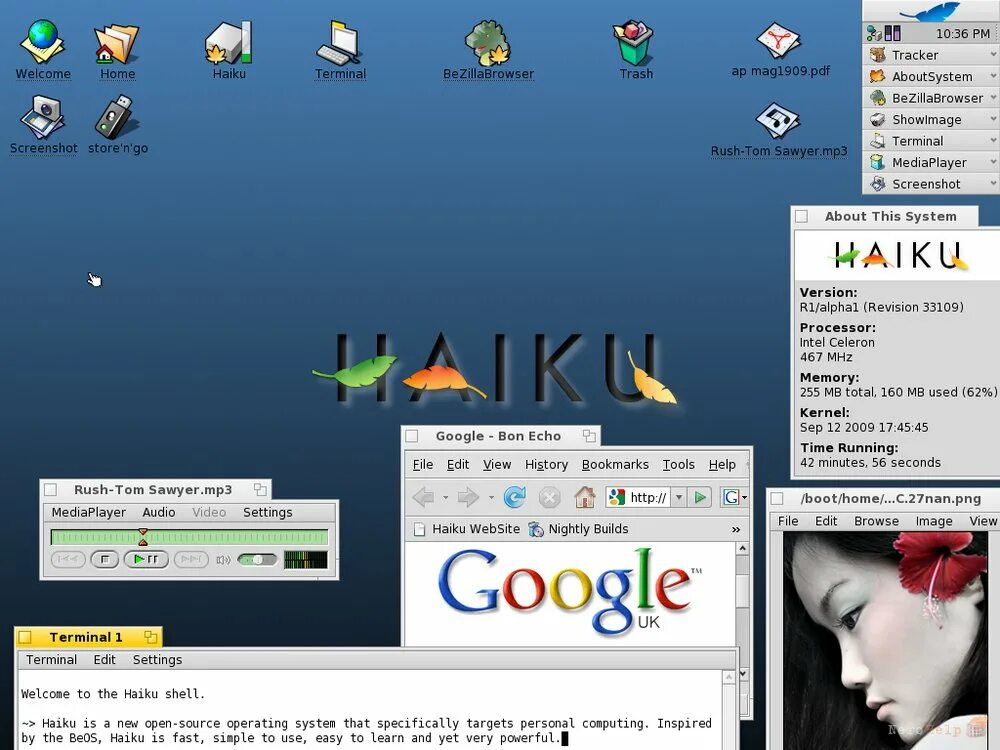Click the browser Forward arrow
1000x750 pixels.
468,497
